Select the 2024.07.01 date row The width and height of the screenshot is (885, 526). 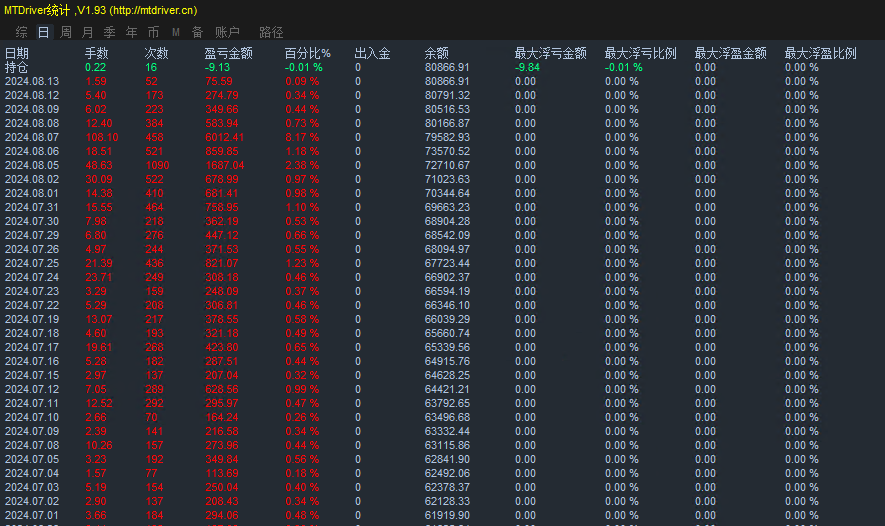pos(32,515)
